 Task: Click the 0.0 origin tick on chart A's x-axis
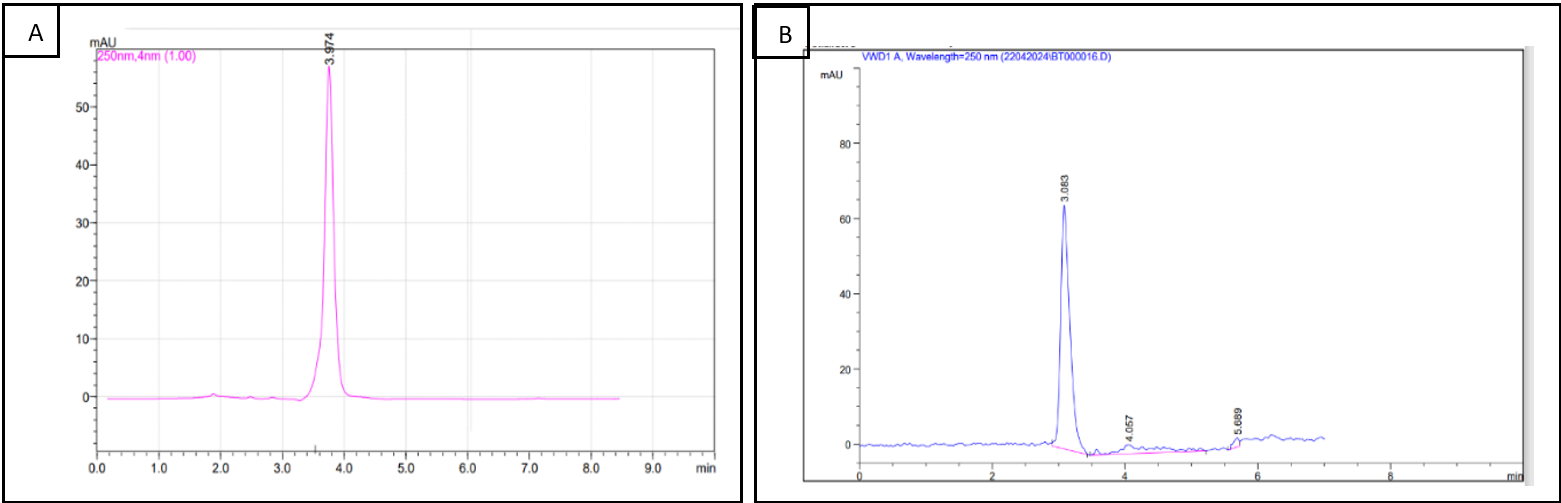click(96, 467)
